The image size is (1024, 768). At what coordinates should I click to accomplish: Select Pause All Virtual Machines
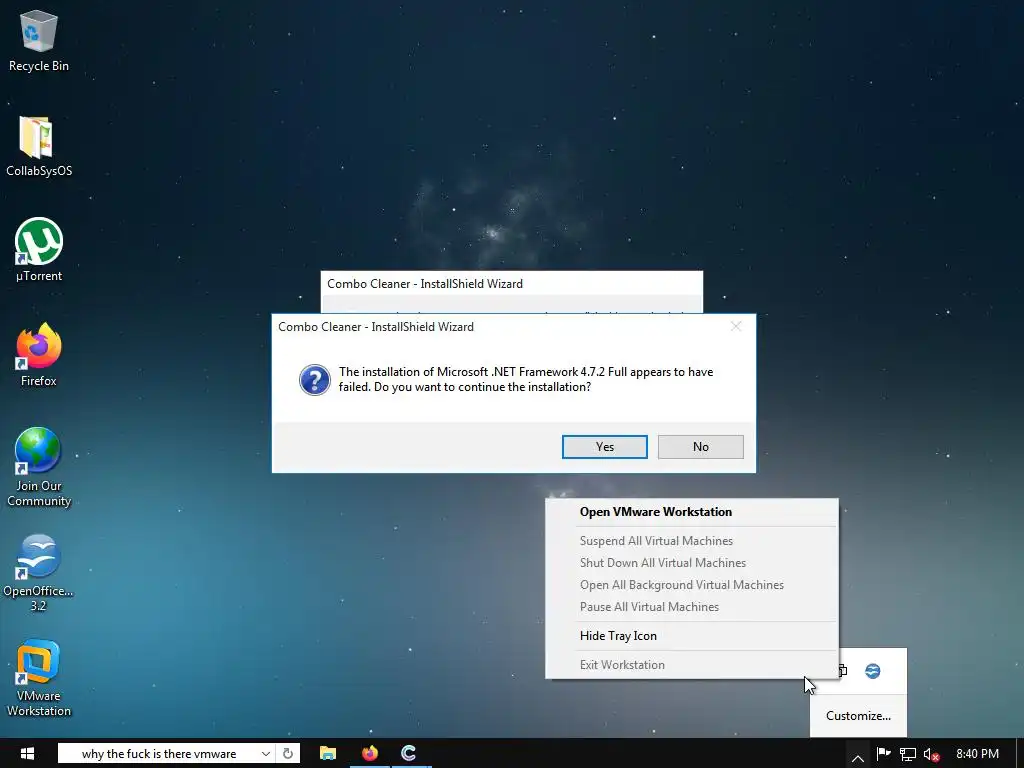(692, 607)
